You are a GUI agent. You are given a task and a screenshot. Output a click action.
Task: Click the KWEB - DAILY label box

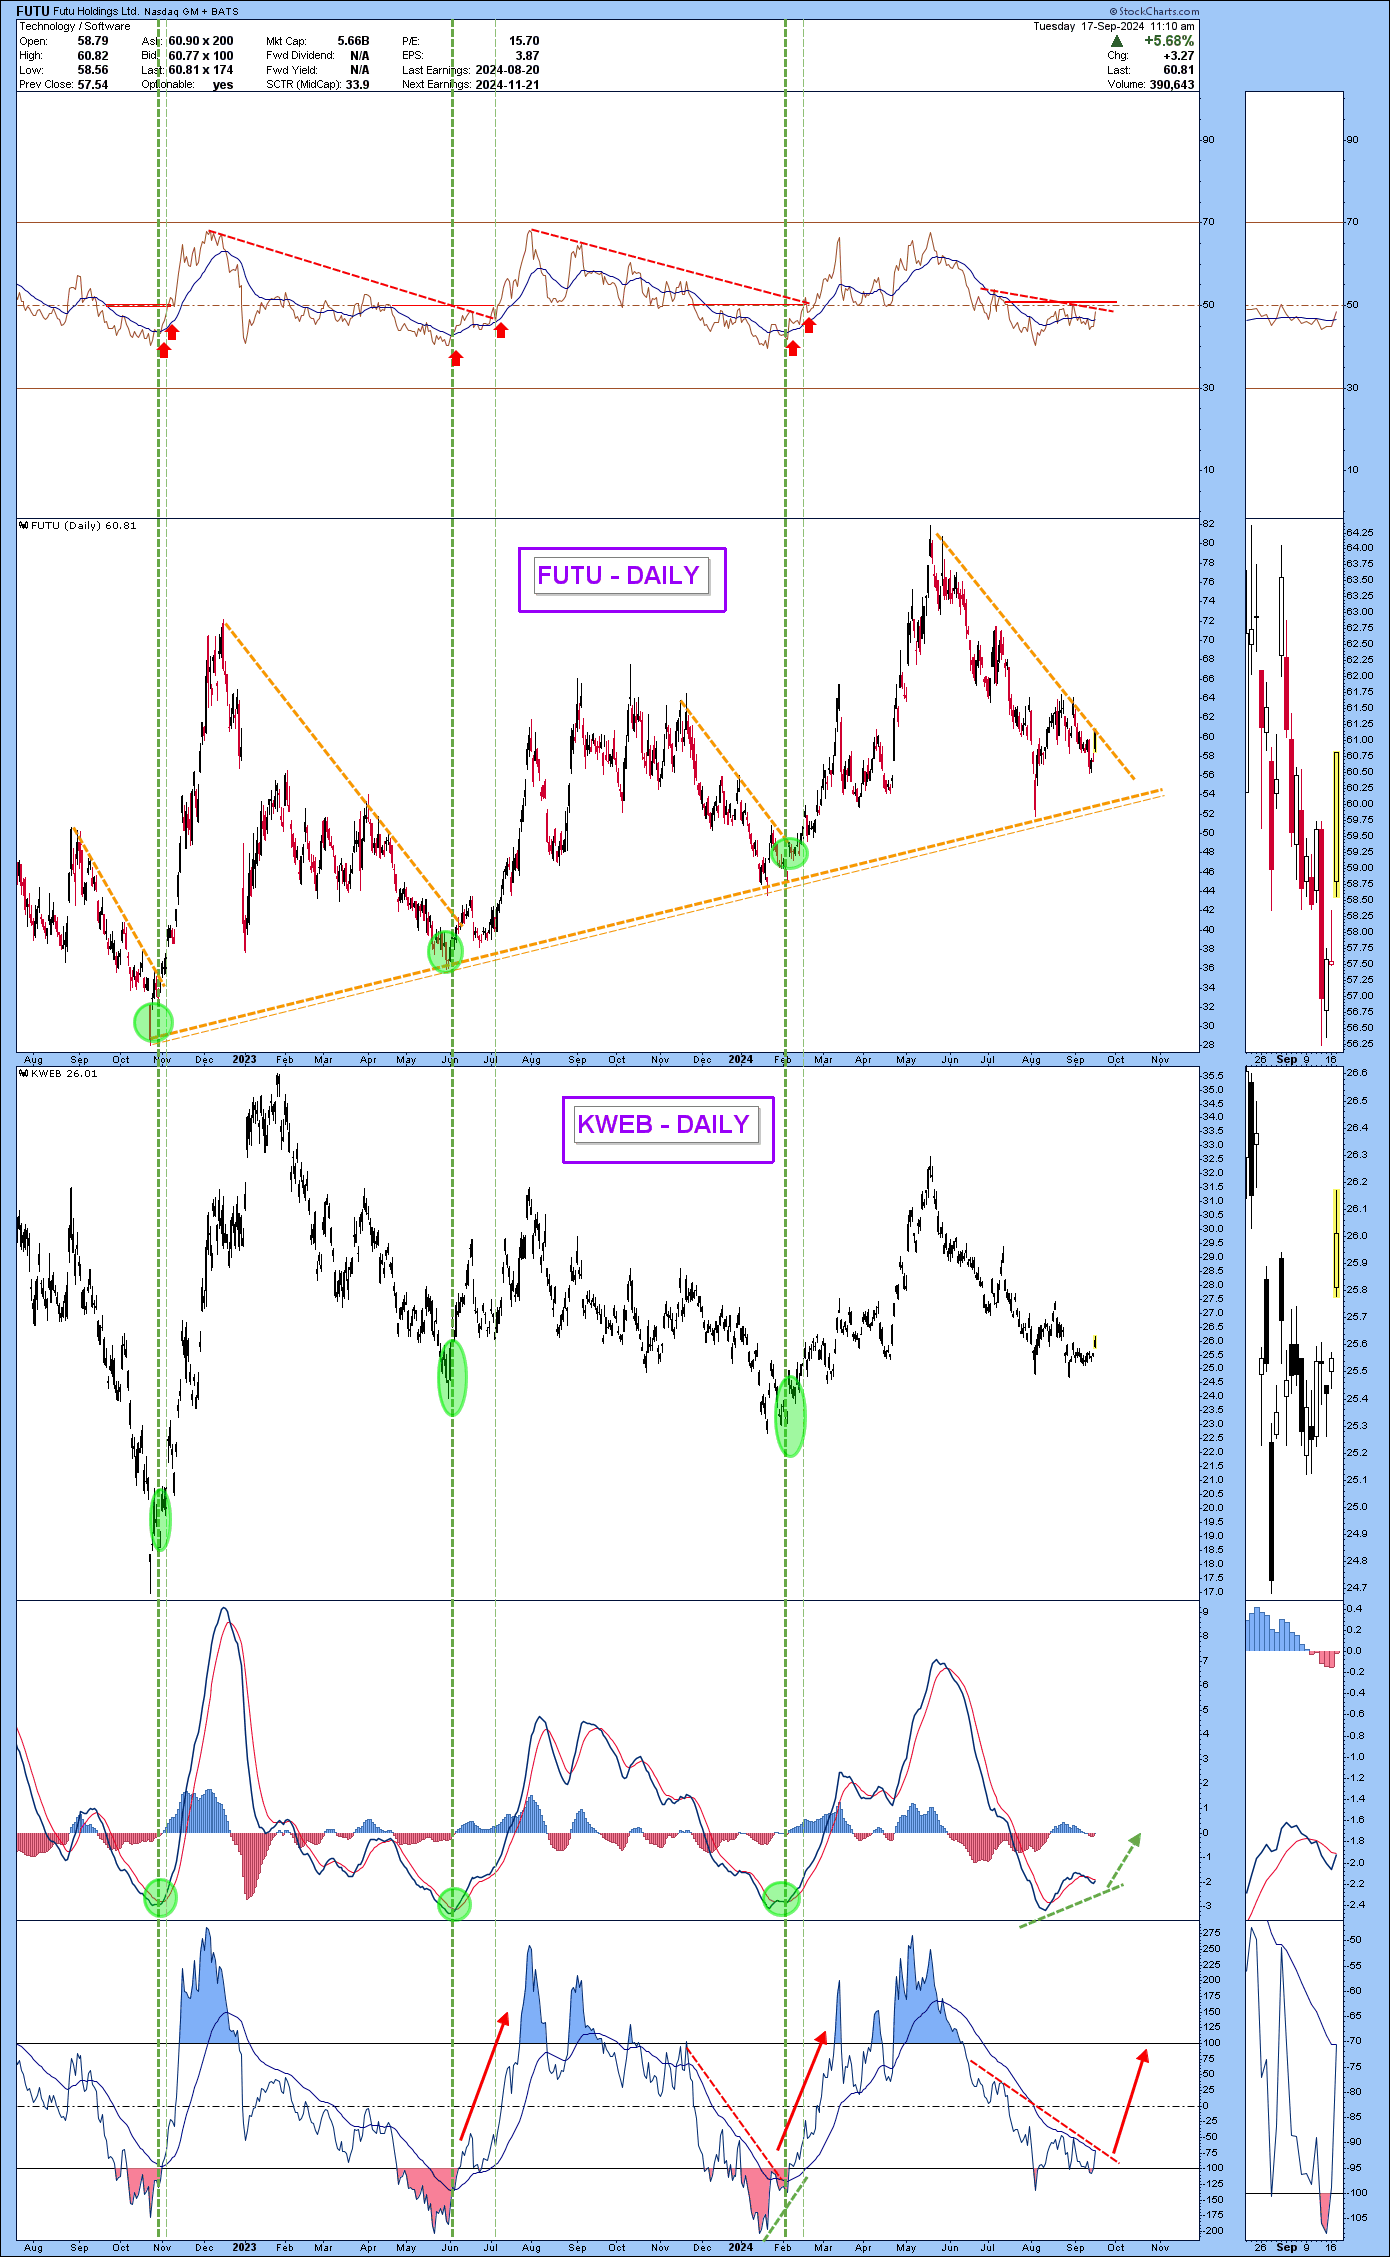point(667,1128)
